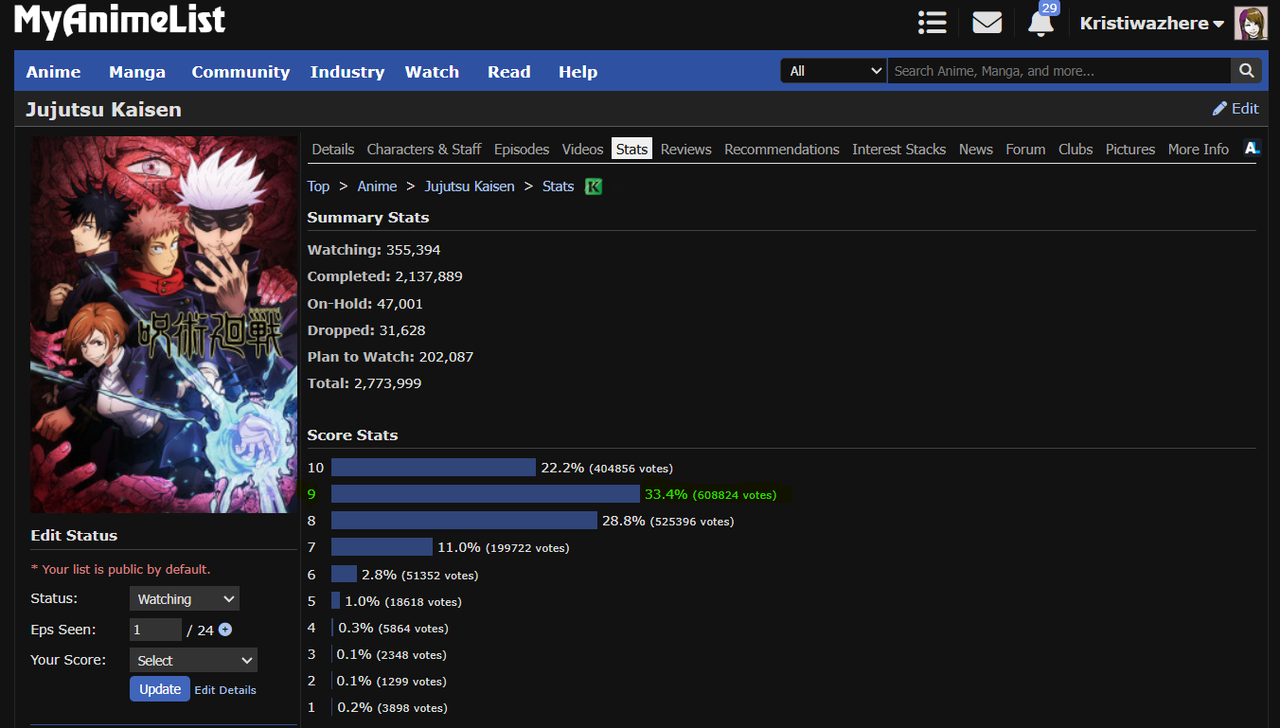Screen dimensions: 1280x728
Task: Switch to the Forum tab
Action: (1026, 149)
